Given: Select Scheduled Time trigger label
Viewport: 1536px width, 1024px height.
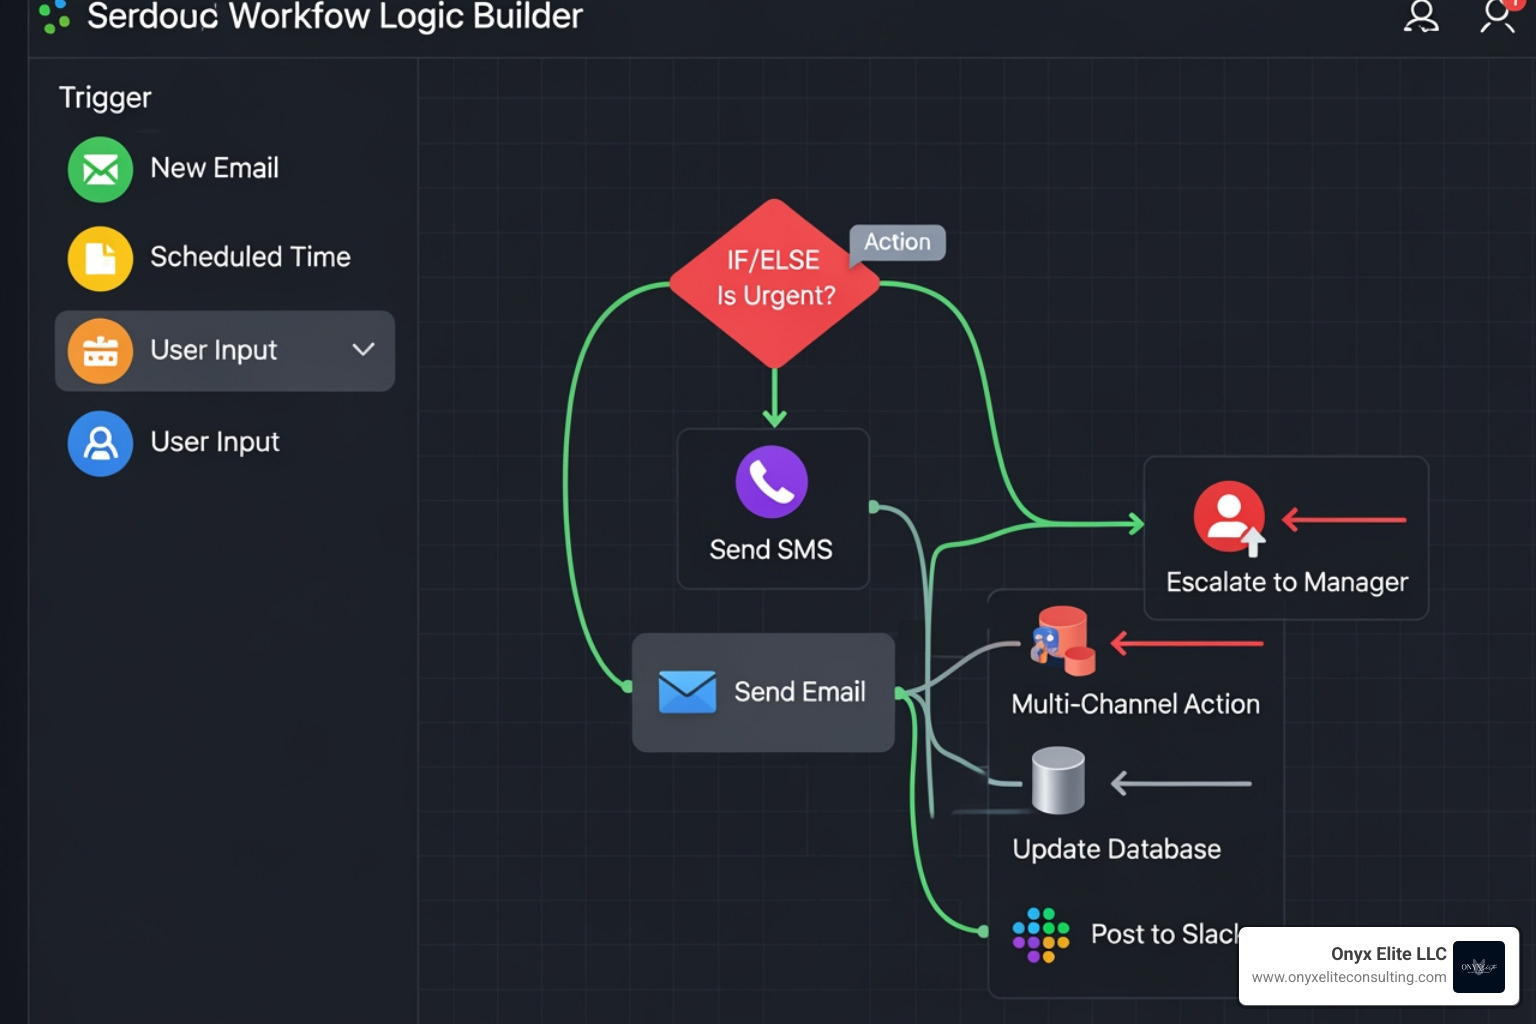Looking at the screenshot, I should [250, 257].
